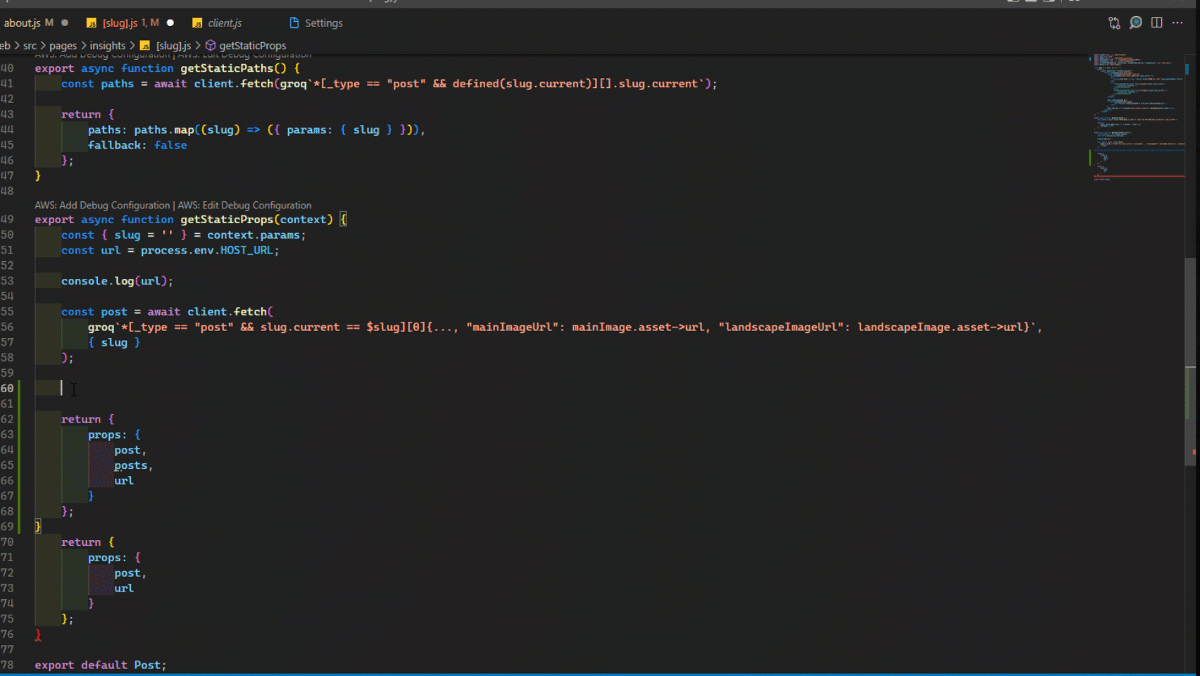The image size is (1200, 676).
Task: Click 'fallback: false' in the code
Action: pos(137,145)
